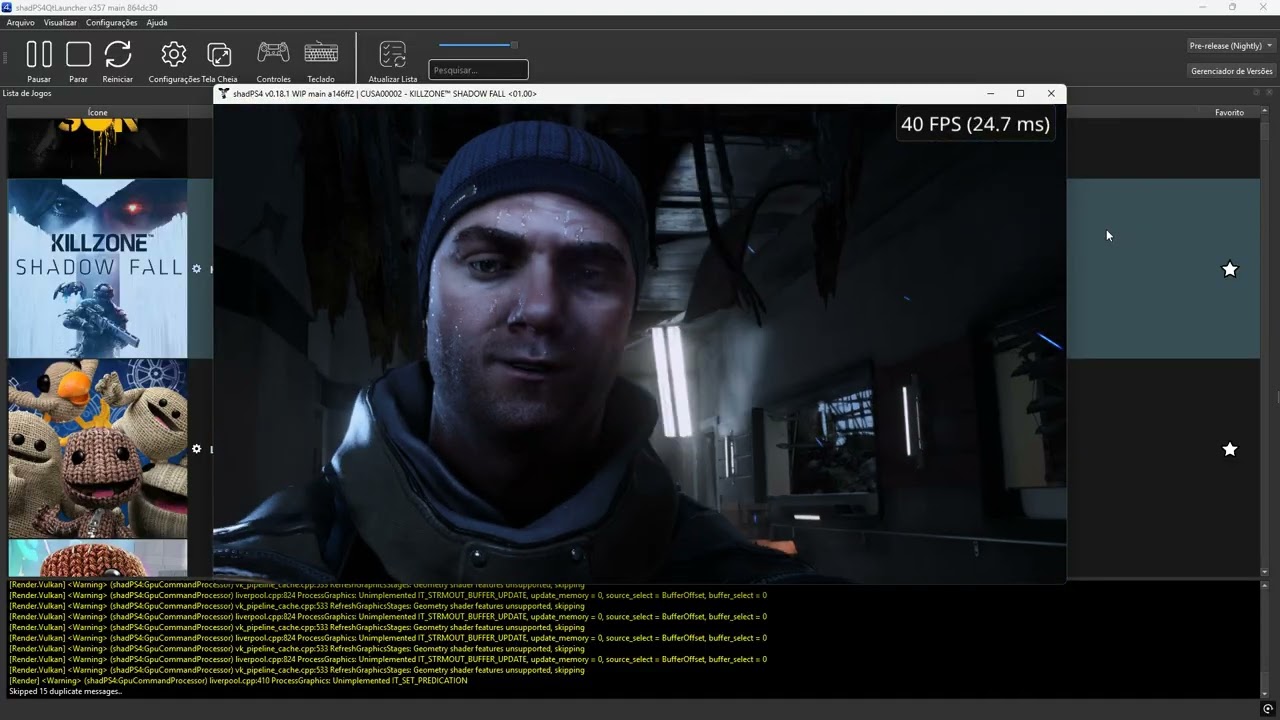Screen dimensions: 1280x720
Task: Sort by the Ícone column header
Action: (x=97, y=112)
